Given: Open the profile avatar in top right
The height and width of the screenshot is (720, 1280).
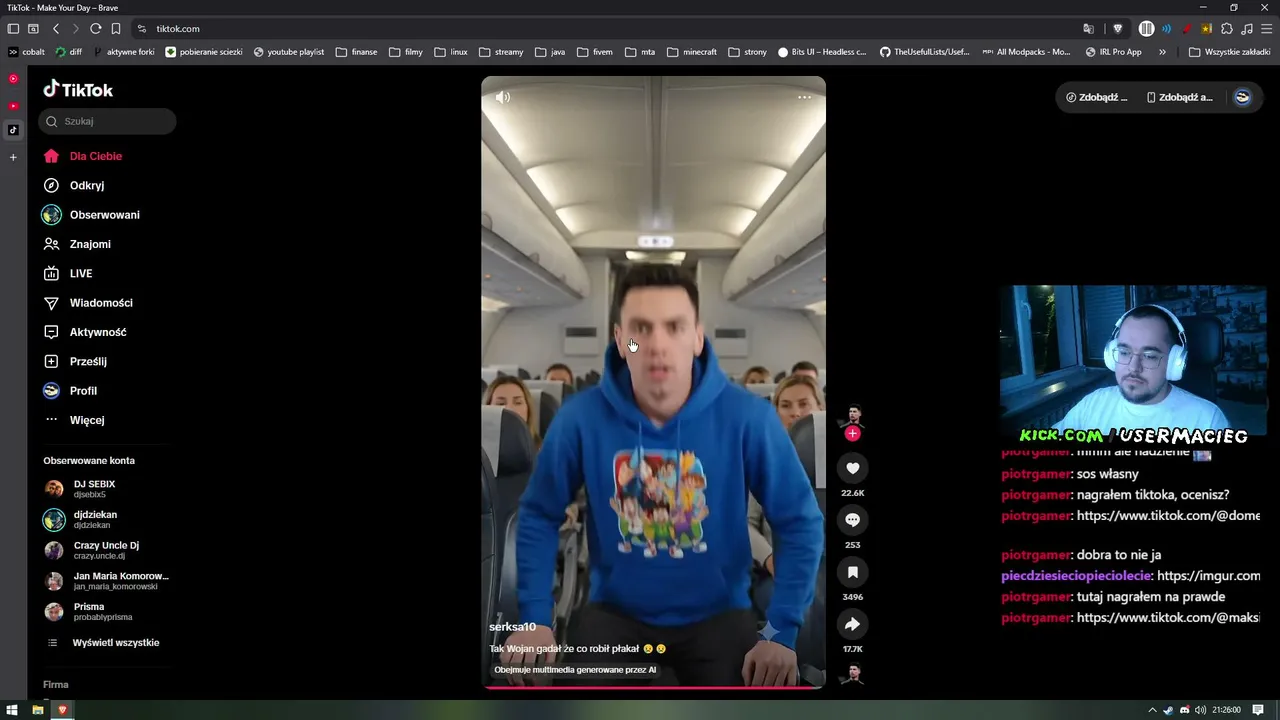Looking at the screenshot, I should (x=1243, y=97).
